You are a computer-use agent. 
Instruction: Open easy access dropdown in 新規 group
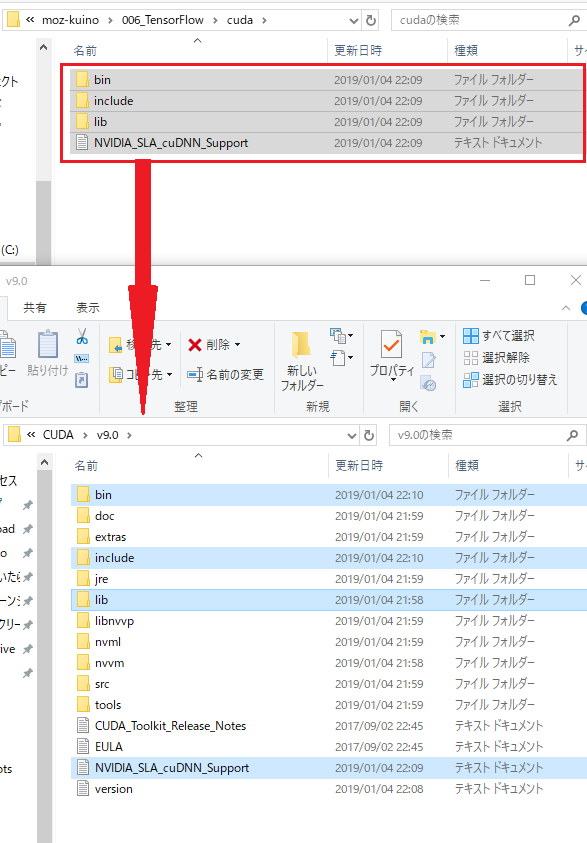(341, 358)
